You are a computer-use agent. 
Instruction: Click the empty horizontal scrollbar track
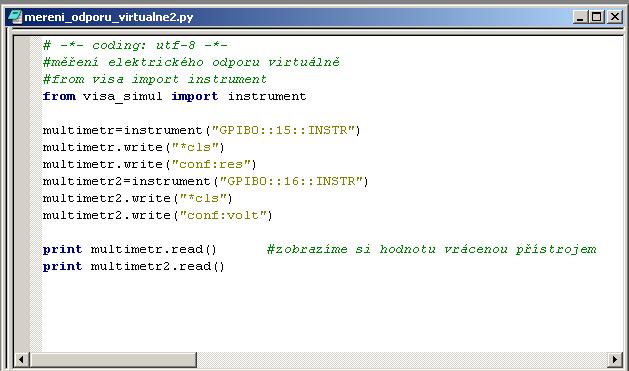point(402,359)
